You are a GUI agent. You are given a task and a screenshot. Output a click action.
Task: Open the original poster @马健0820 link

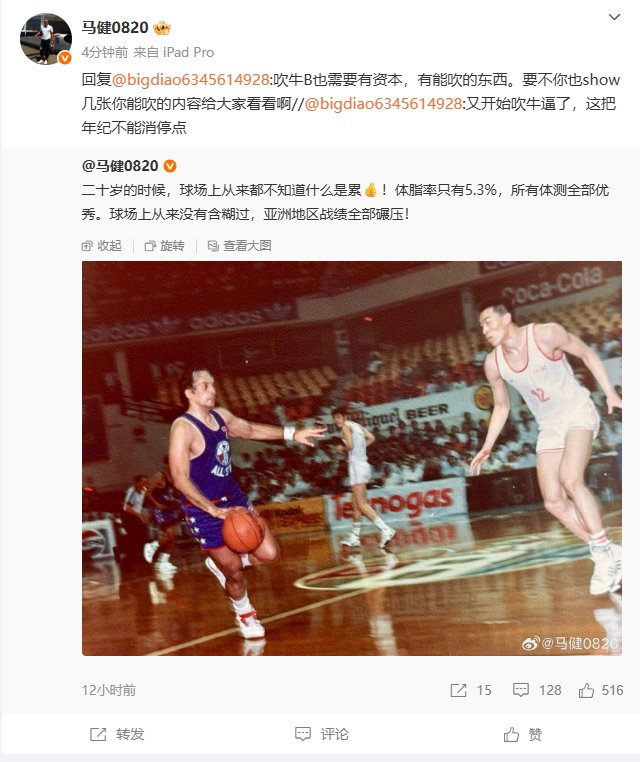tap(120, 166)
